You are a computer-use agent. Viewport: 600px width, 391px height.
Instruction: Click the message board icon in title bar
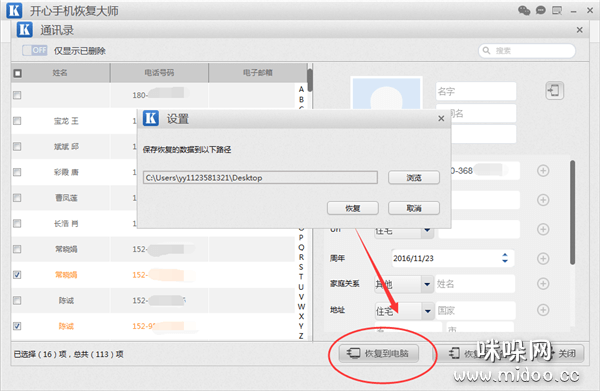(x=557, y=10)
